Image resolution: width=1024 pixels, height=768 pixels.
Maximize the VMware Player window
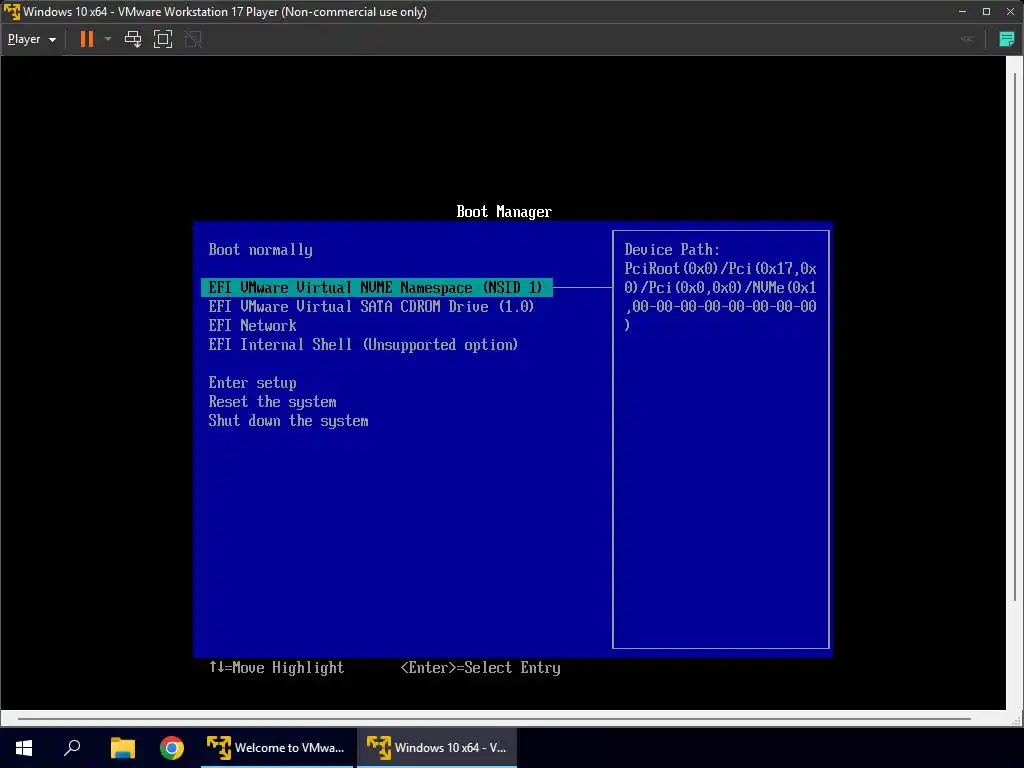click(986, 12)
